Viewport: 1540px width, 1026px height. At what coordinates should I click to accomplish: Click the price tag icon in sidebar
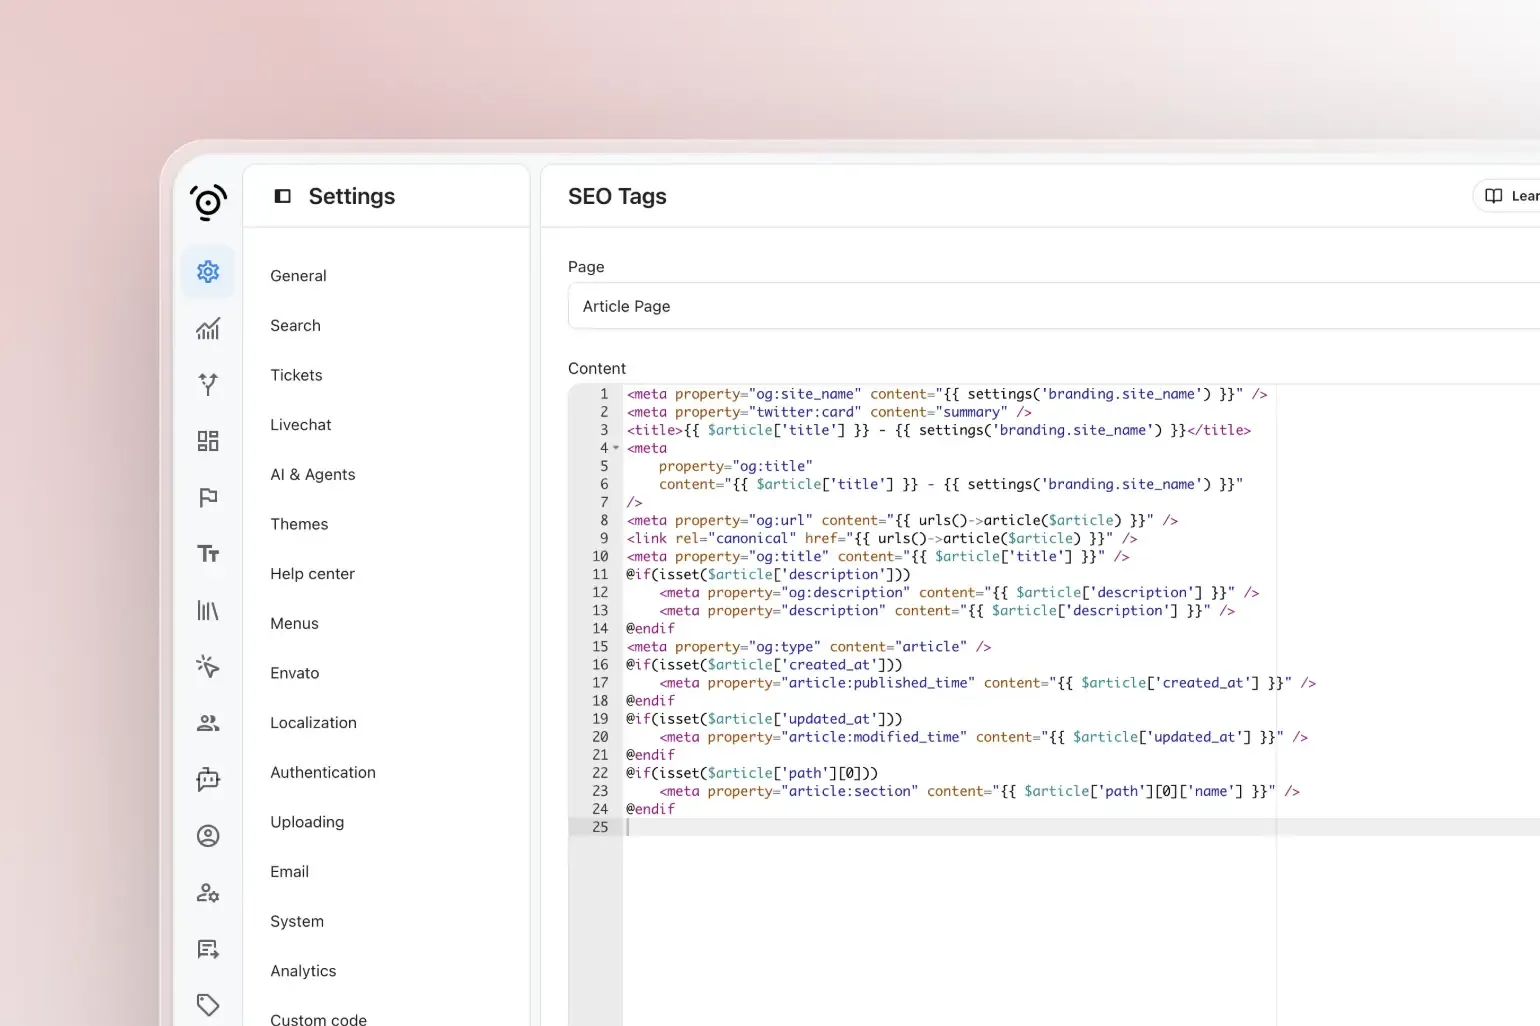208,1004
